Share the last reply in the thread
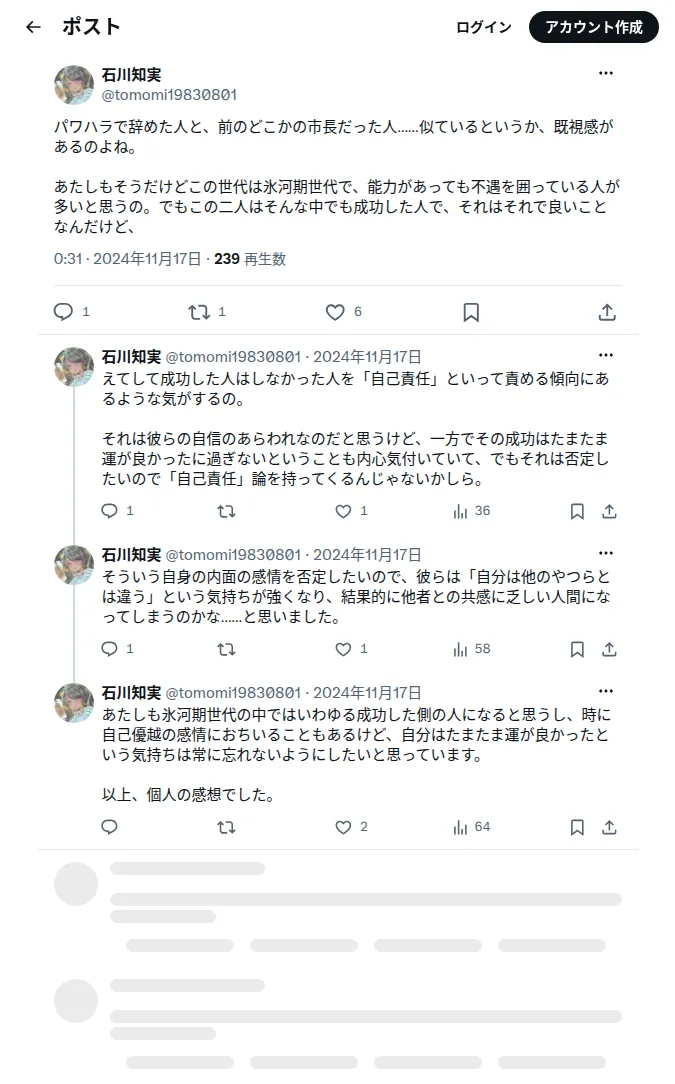Screen dimensions: 675x1084 point(609,827)
